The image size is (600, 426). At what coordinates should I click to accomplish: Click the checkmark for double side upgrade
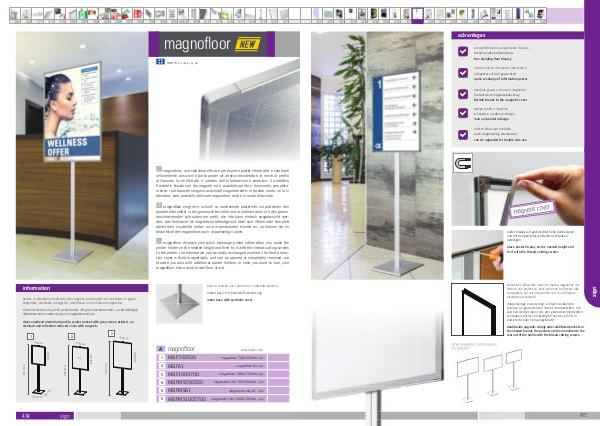click(463, 135)
